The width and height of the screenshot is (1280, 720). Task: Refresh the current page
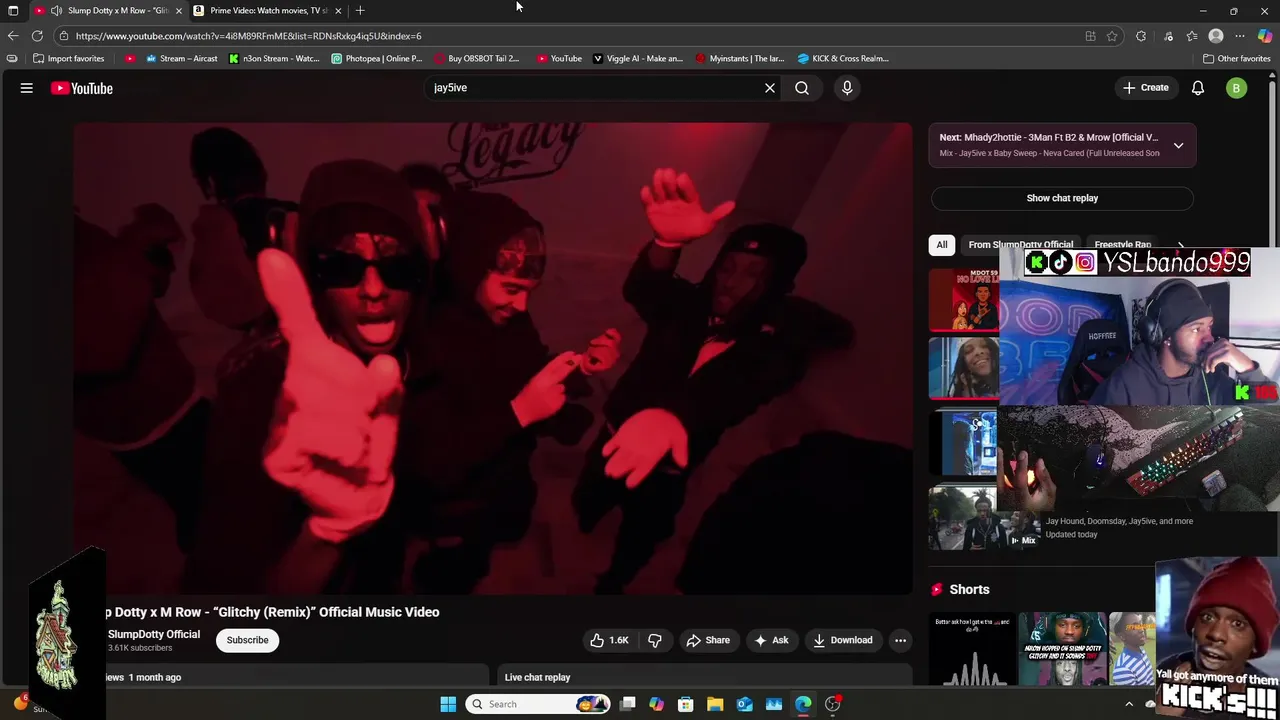[x=37, y=36]
